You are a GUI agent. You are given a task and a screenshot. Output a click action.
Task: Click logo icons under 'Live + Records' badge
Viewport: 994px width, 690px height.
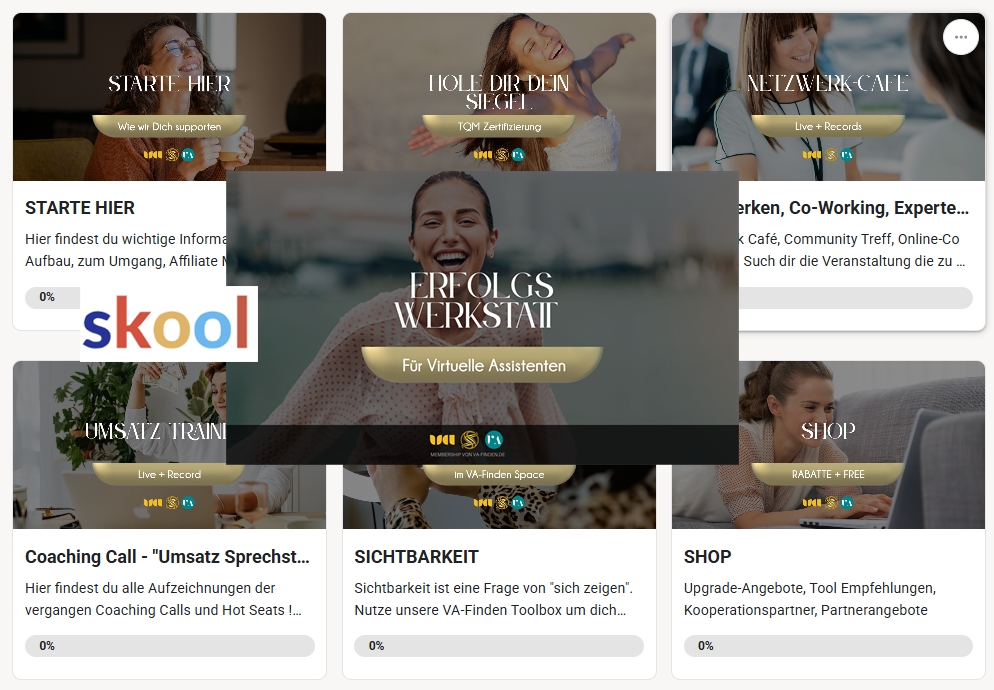[x=828, y=155]
